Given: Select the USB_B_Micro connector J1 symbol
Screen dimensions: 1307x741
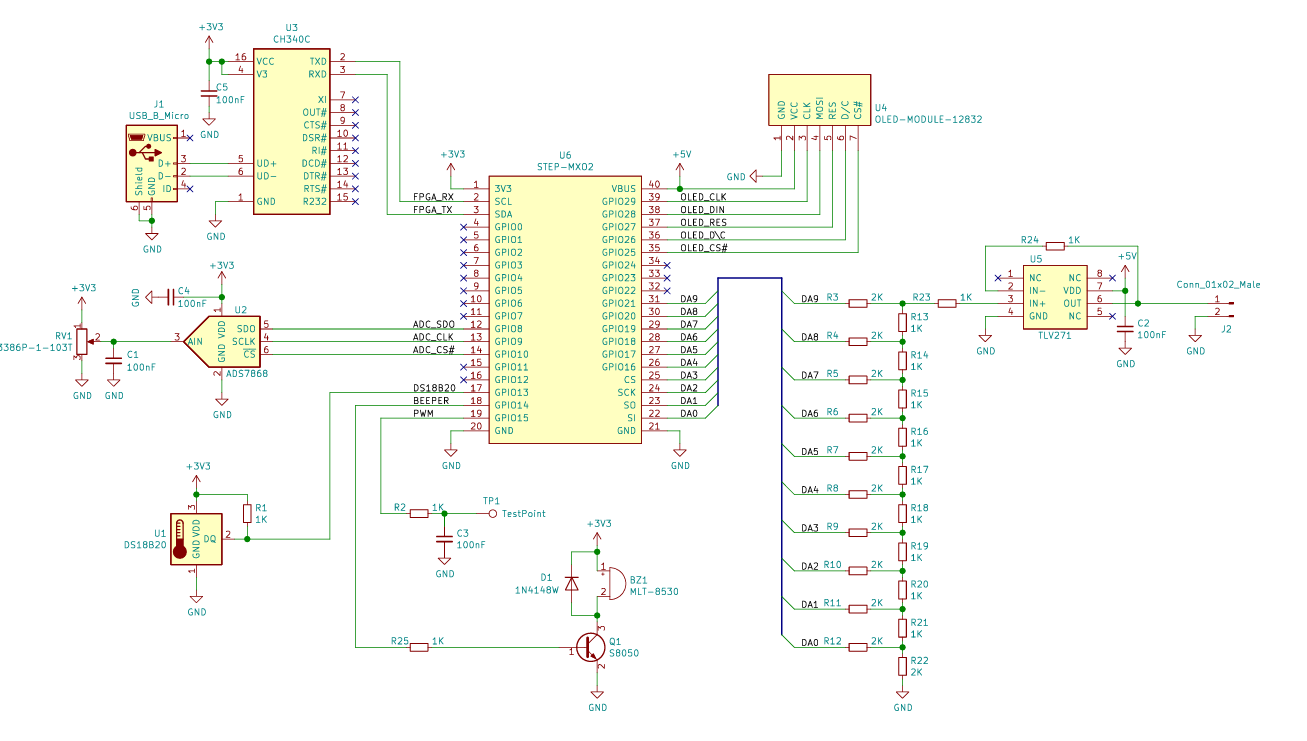Looking at the screenshot, I should point(152,164).
